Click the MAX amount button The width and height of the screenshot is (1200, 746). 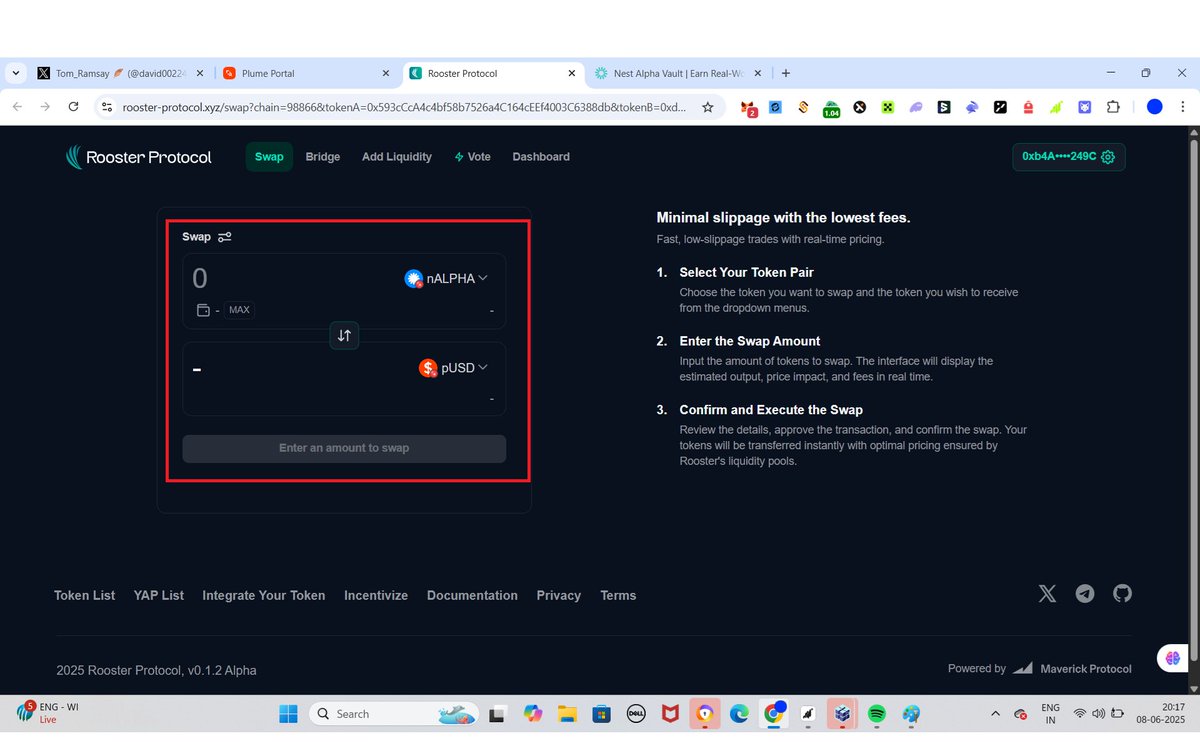coord(239,310)
